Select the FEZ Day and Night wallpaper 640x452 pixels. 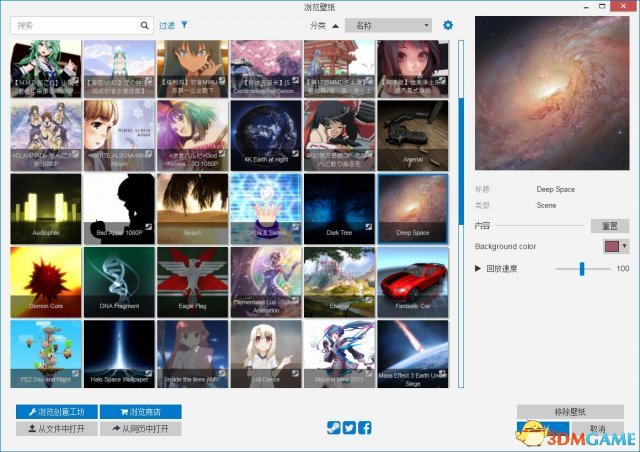tap(46, 354)
